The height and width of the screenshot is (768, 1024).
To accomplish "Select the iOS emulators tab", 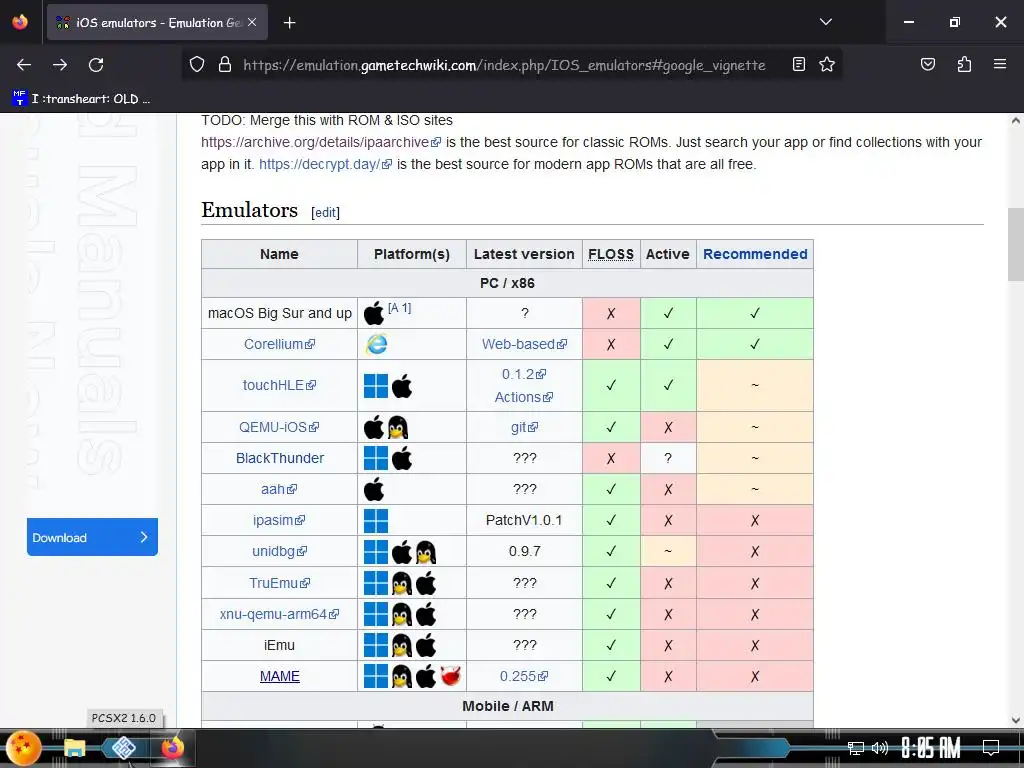I will point(157,22).
